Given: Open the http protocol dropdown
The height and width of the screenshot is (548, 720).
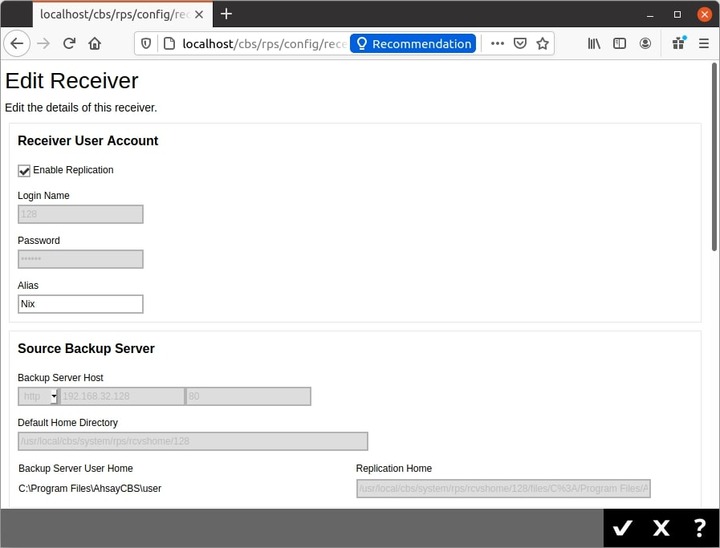Looking at the screenshot, I should (x=38, y=397).
